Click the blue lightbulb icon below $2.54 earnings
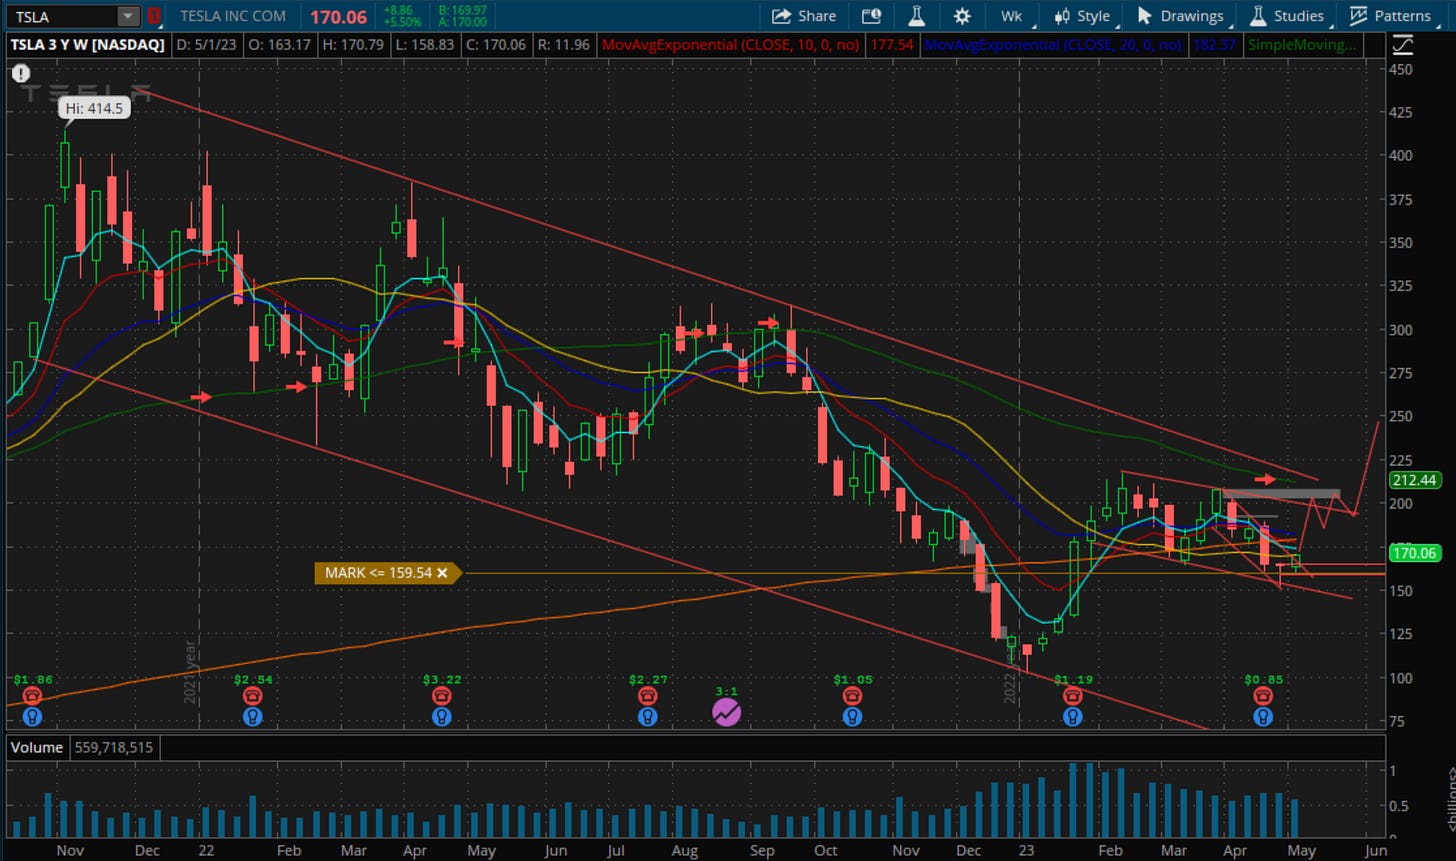 pyautogui.click(x=252, y=716)
